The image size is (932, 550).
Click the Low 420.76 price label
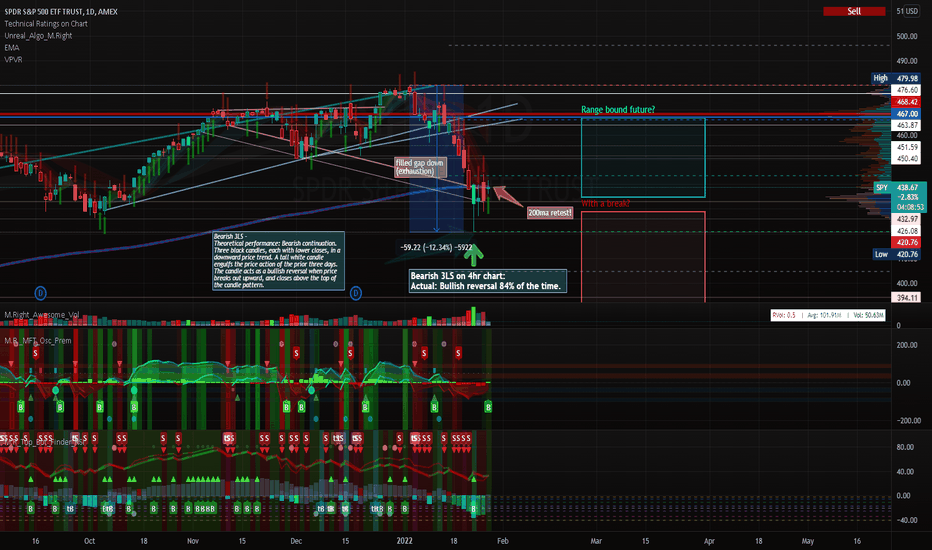(896, 254)
